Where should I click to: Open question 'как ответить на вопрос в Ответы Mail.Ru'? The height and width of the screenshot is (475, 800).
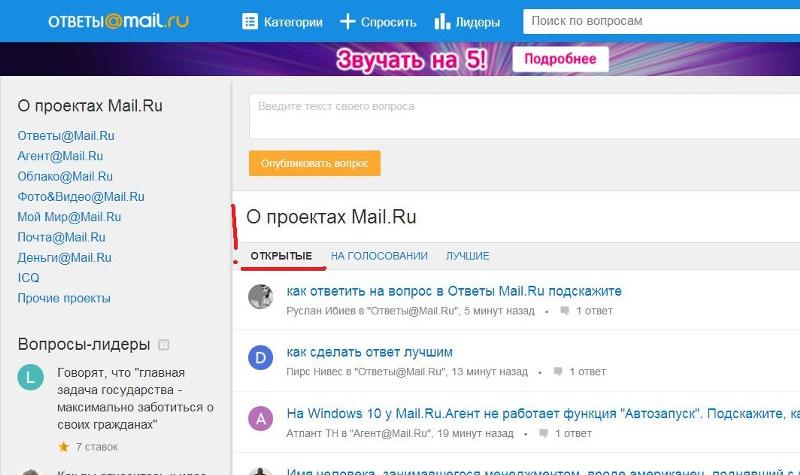(x=454, y=291)
